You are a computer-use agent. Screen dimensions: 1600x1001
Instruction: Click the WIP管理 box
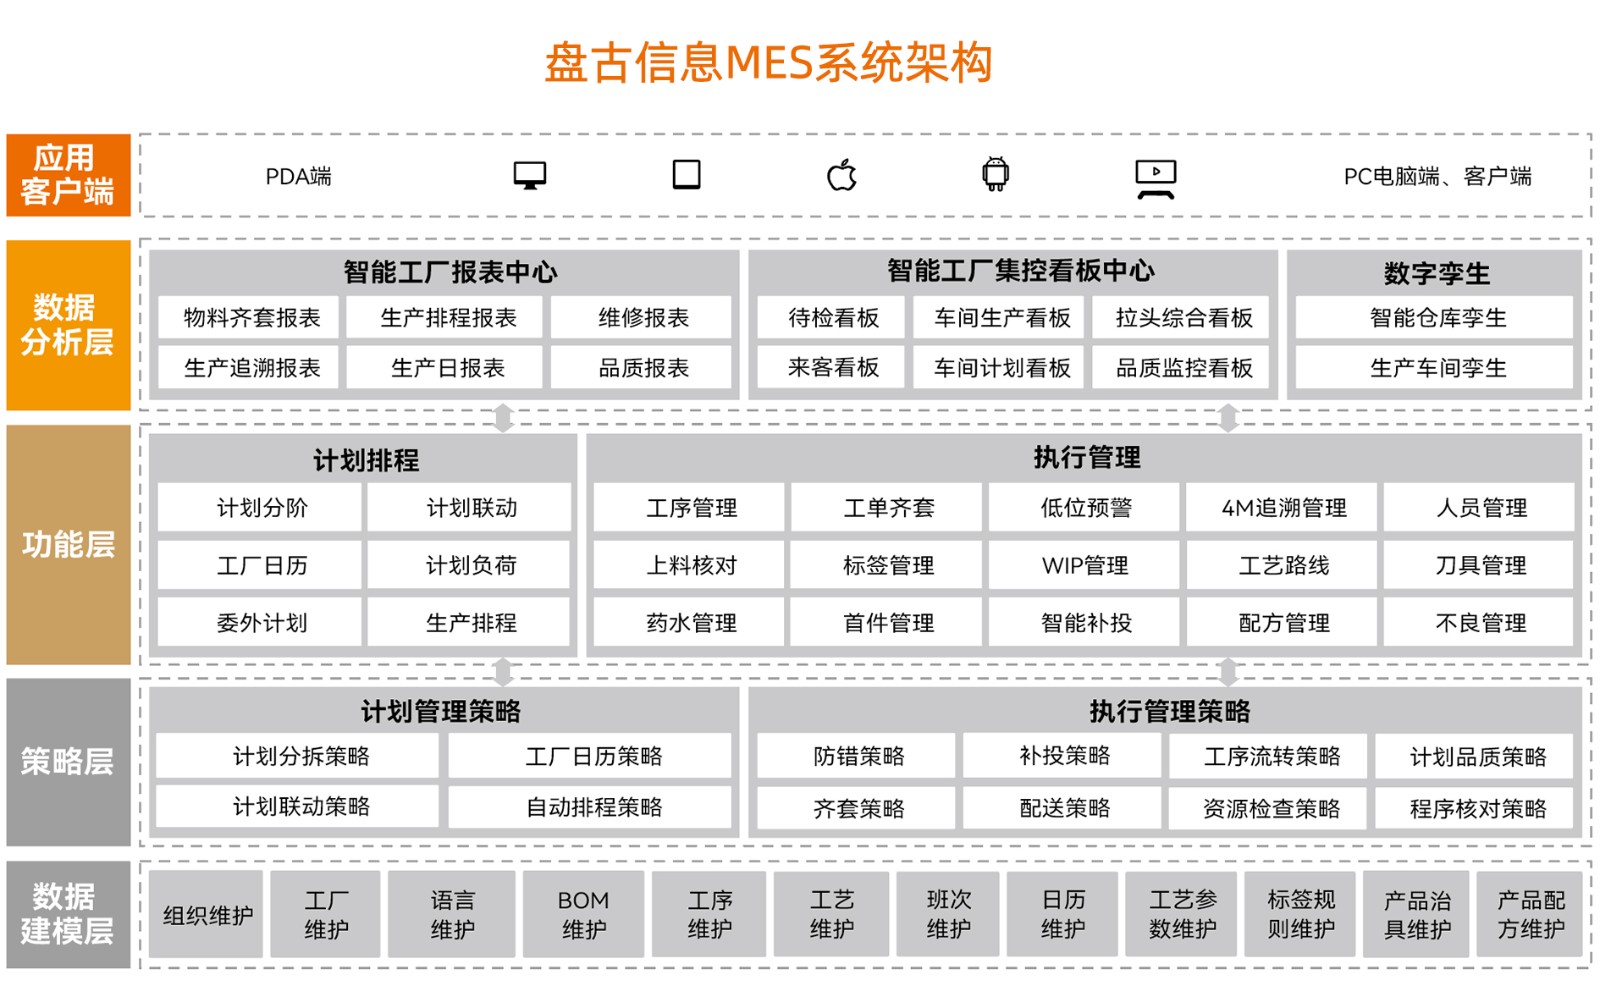(x=1086, y=566)
